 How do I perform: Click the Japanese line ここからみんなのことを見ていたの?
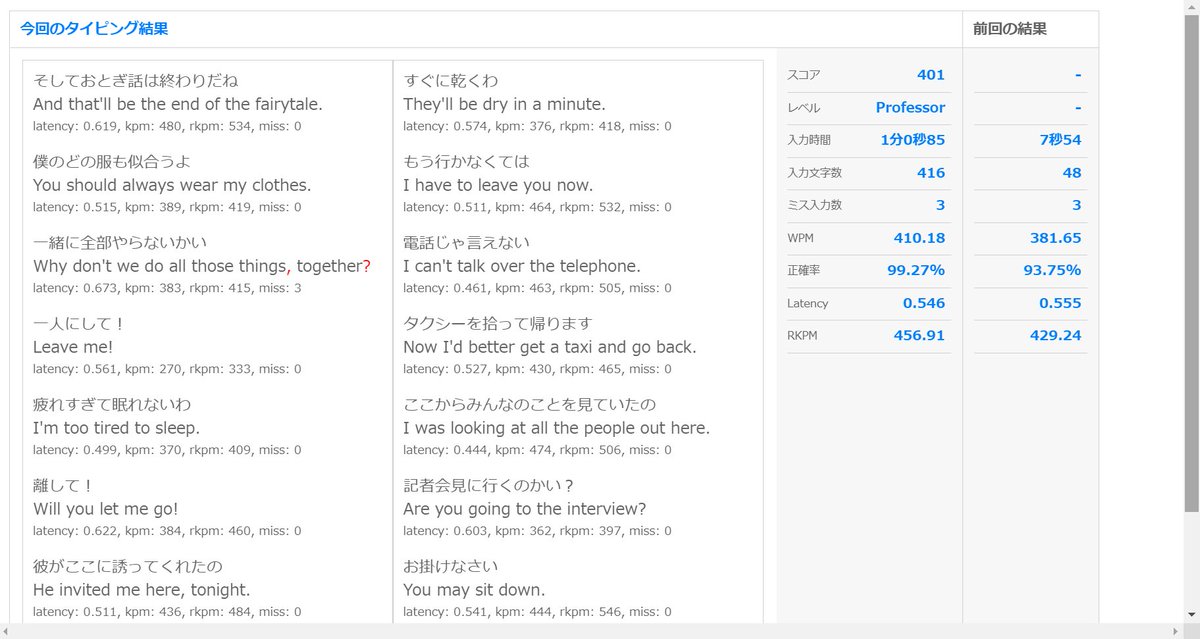(x=530, y=404)
